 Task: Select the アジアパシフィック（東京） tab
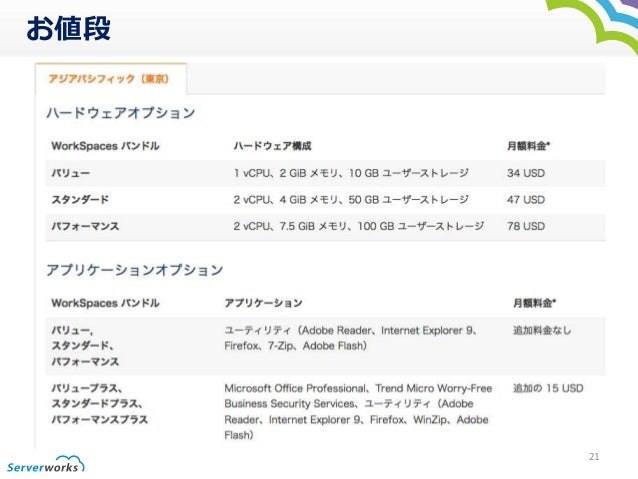point(111,79)
